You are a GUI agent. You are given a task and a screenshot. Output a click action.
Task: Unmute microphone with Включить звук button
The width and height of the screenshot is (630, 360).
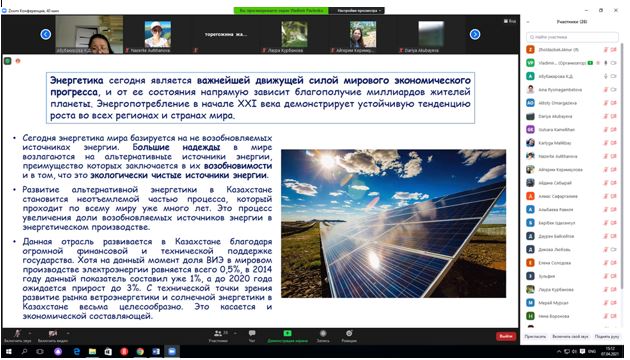tap(17, 336)
